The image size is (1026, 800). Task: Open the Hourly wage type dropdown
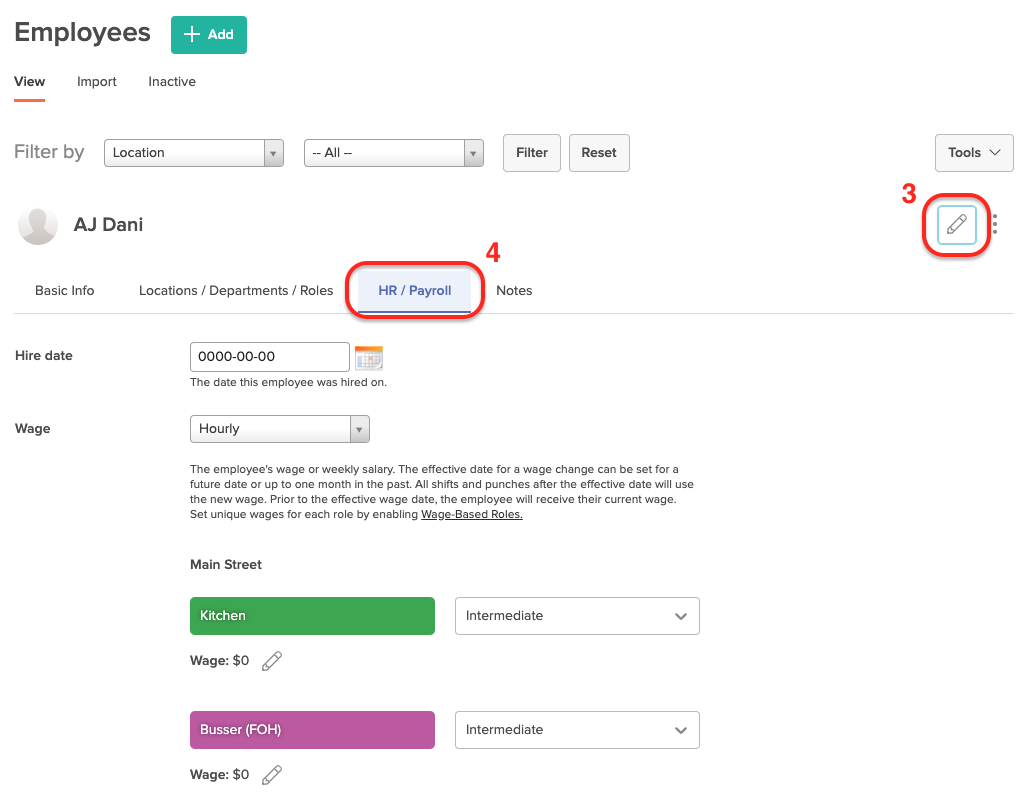(280, 429)
